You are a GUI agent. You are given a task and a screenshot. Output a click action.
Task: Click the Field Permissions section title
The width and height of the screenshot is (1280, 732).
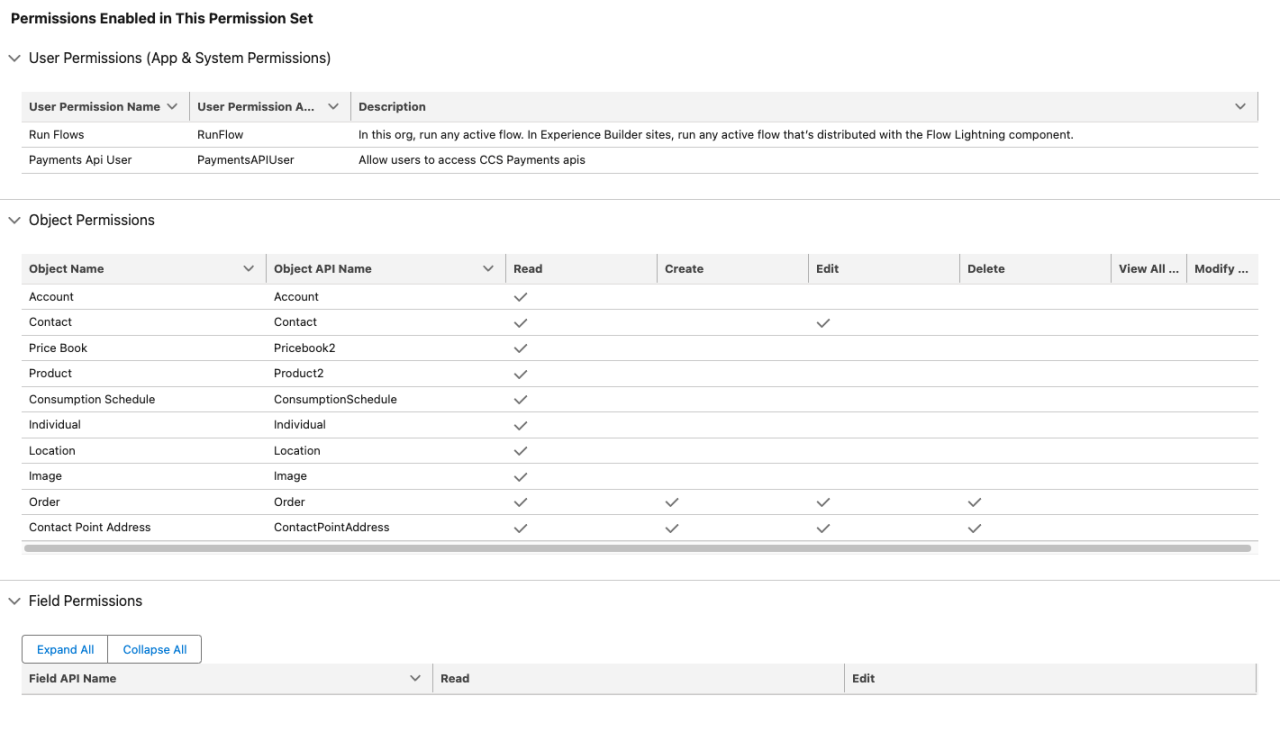tap(86, 601)
